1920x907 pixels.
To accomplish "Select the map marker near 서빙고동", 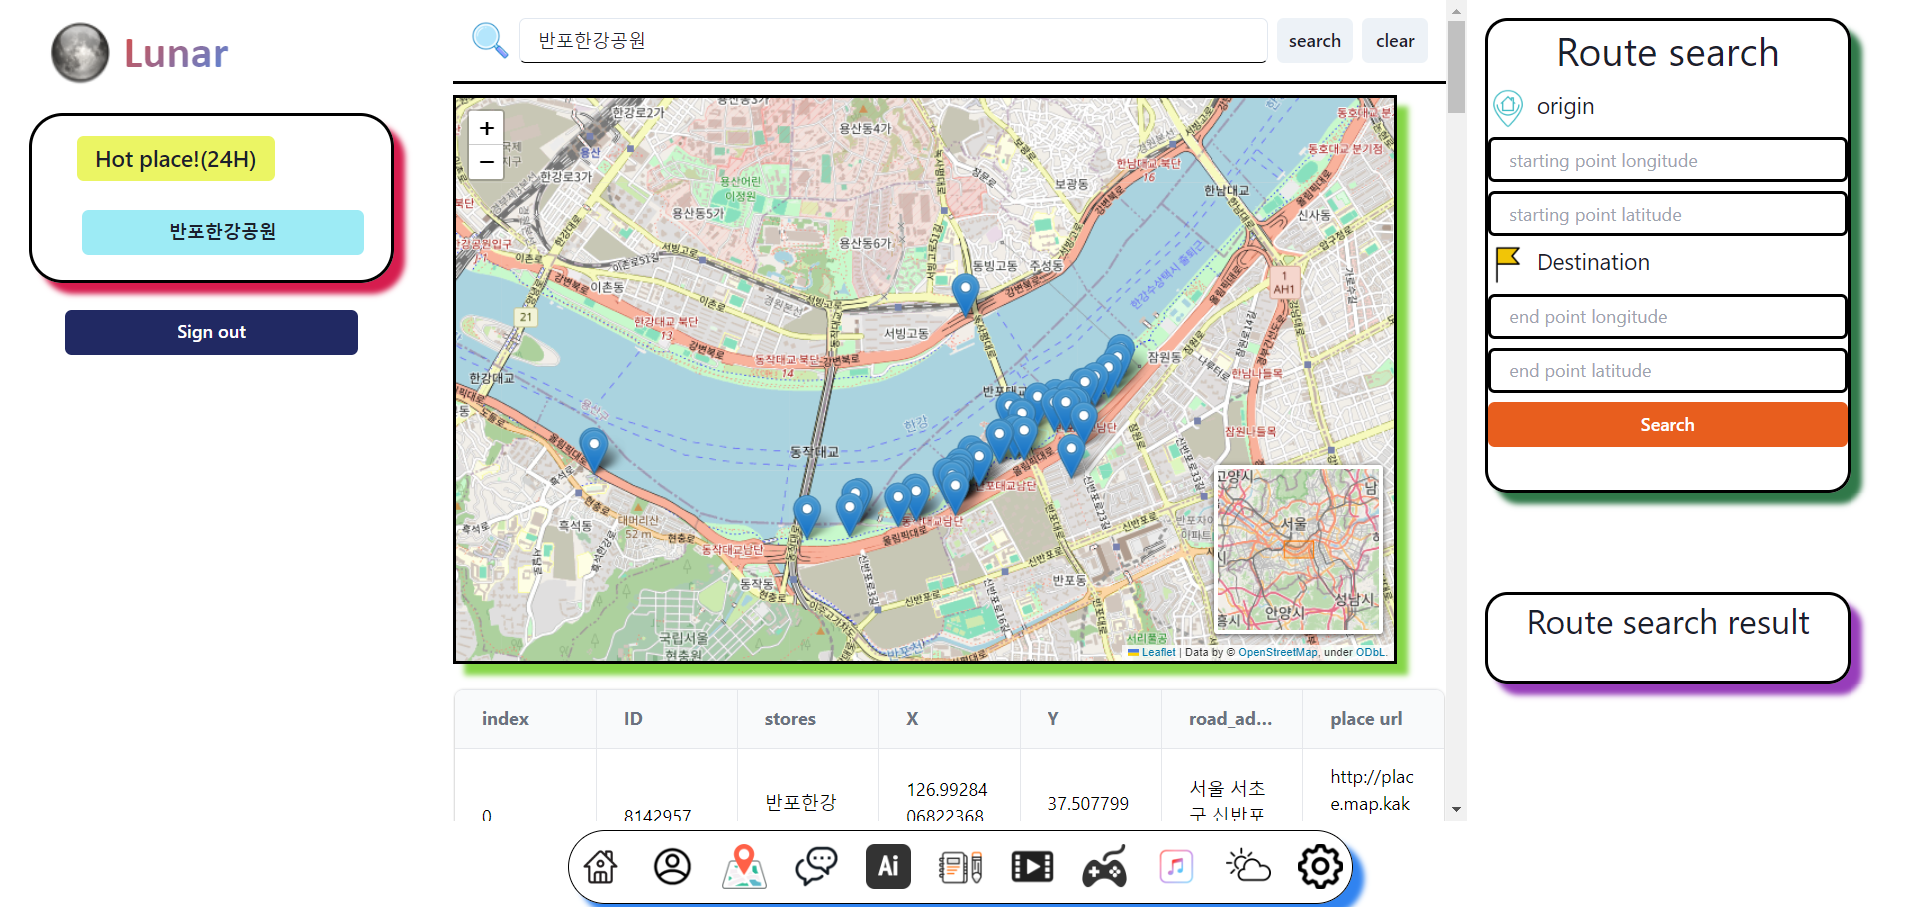I will tap(965, 294).
